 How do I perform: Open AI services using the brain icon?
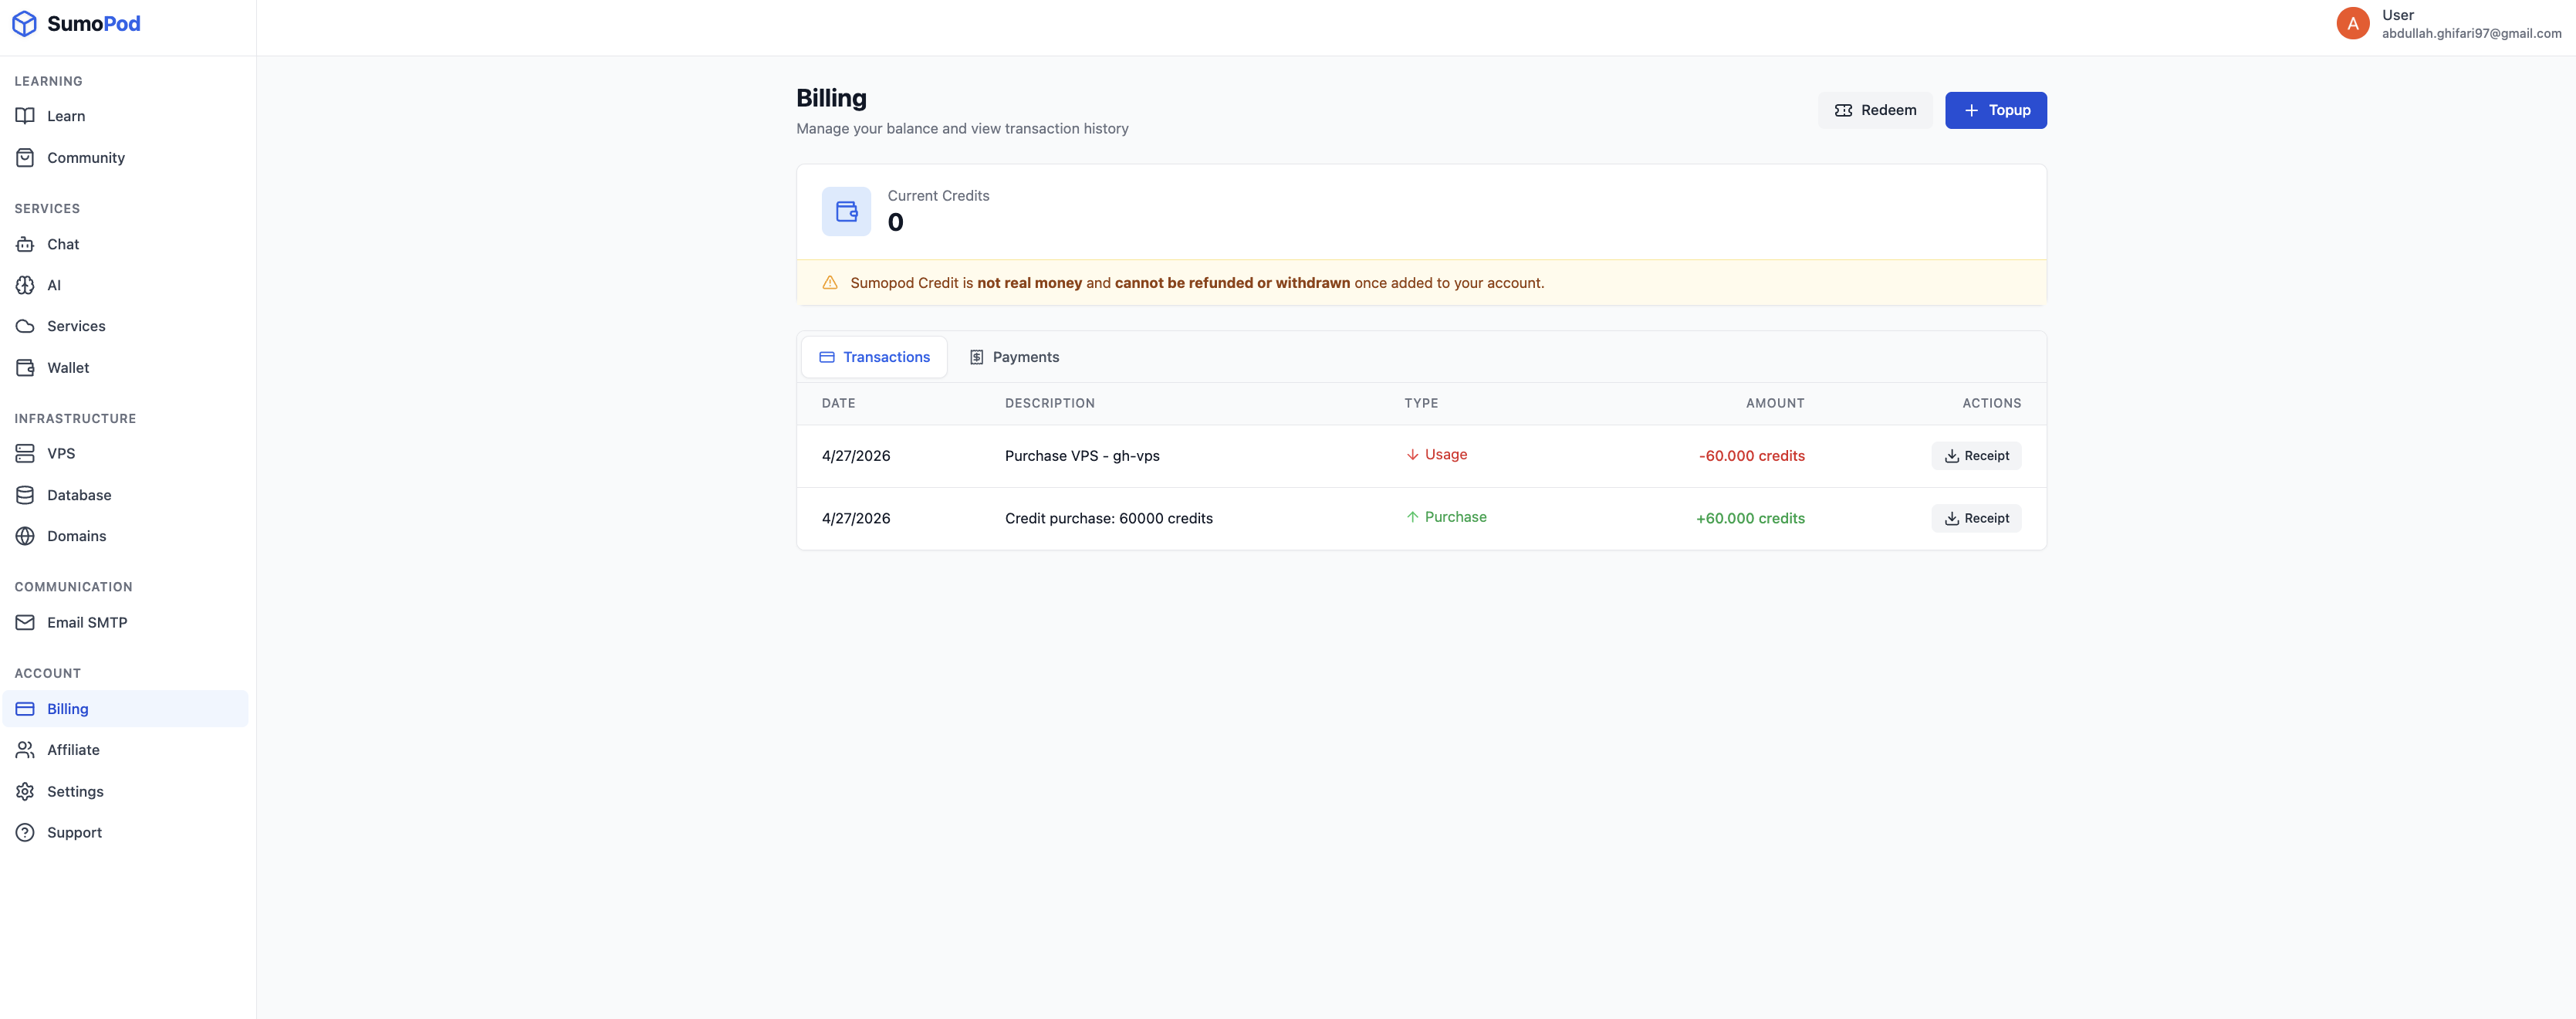pos(25,285)
